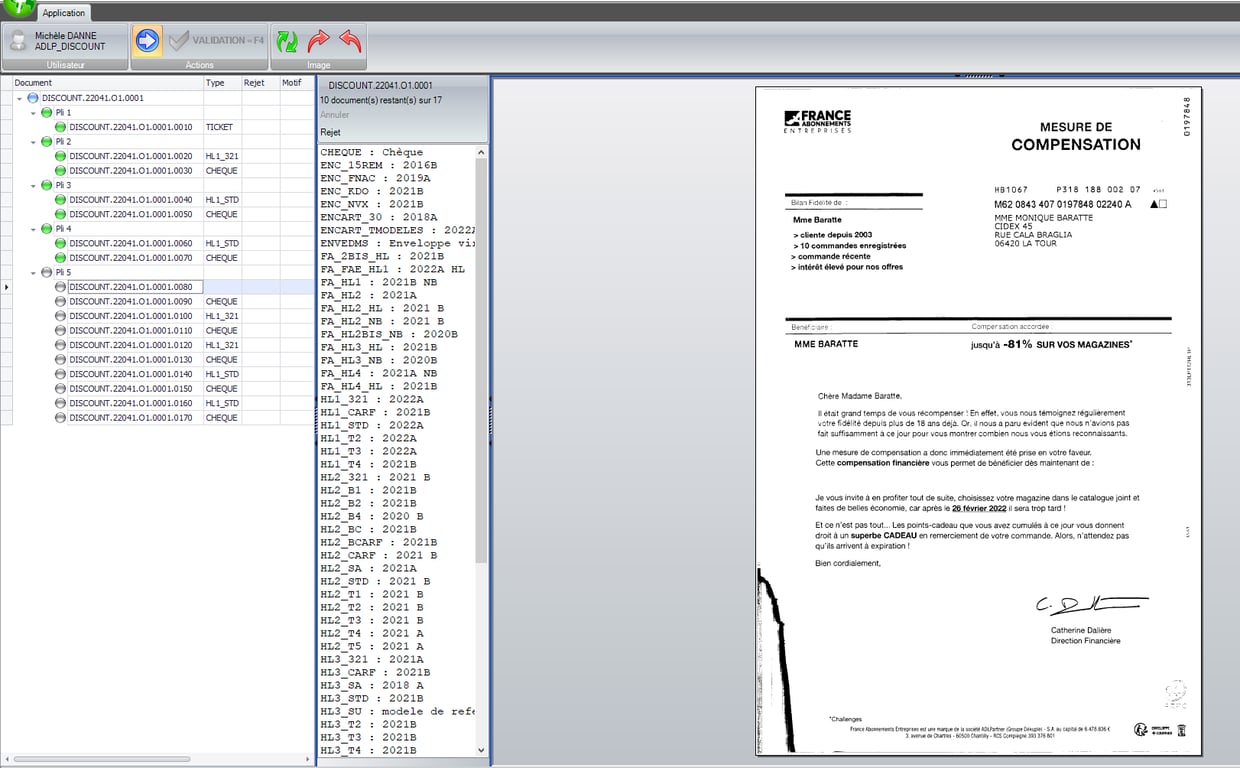Click the grey icon of document .0001.0090
The width and height of the screenshot is (1240, 768).
pos(60,301)
